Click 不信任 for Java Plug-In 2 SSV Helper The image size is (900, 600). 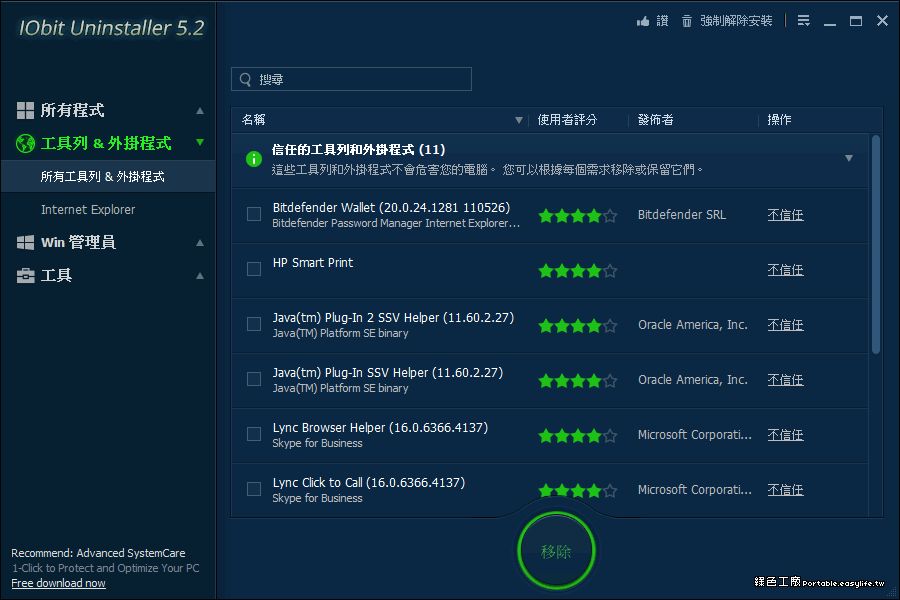click(785, 325)
